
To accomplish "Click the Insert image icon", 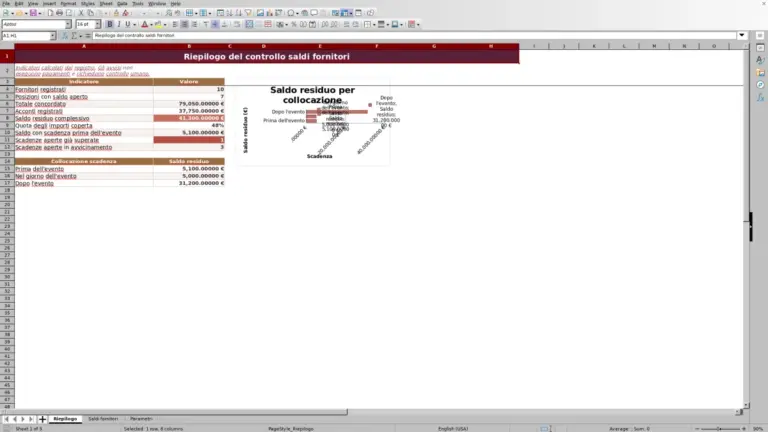I will [x=260, y=13].
